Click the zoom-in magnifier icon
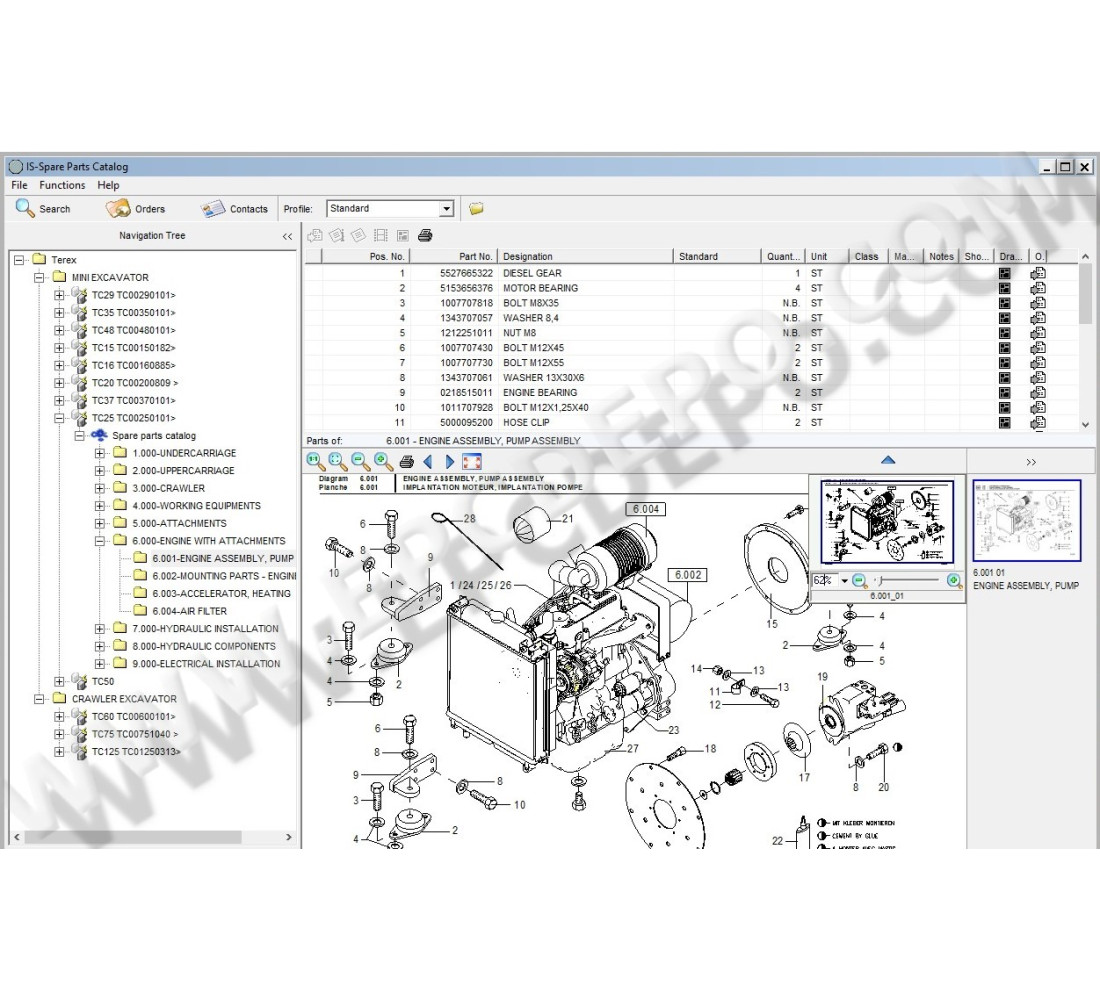This screenshot has width=1100, height=1000. pyautogui.click(x=383, y=461)
